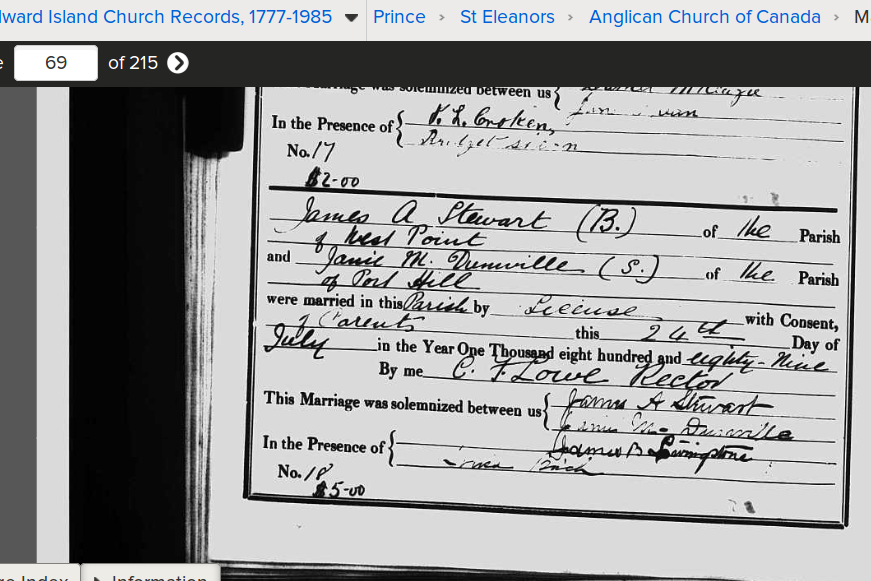
Task: Select Anglican Church of Canada breadcrumb
Action: coord(704,17)
